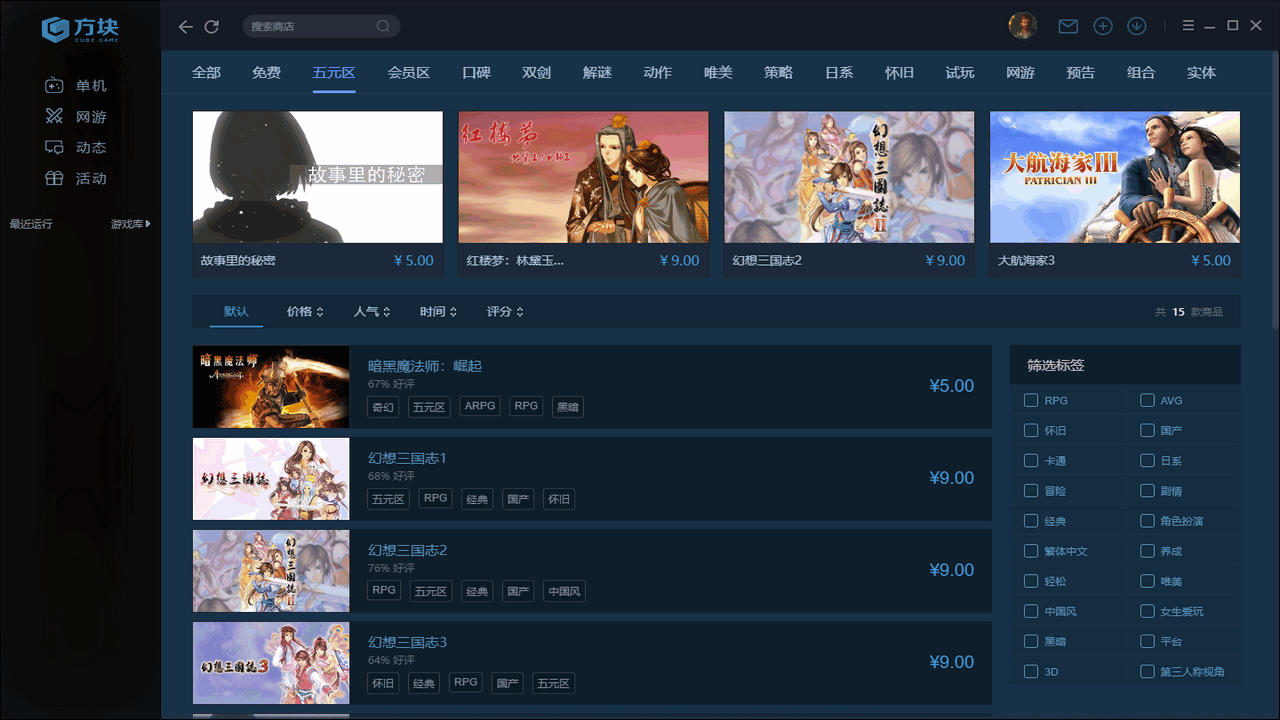Check the 怀旧 filter tag
Image resolution: width=1280 pixels, height=720 pixels.
1030,430
